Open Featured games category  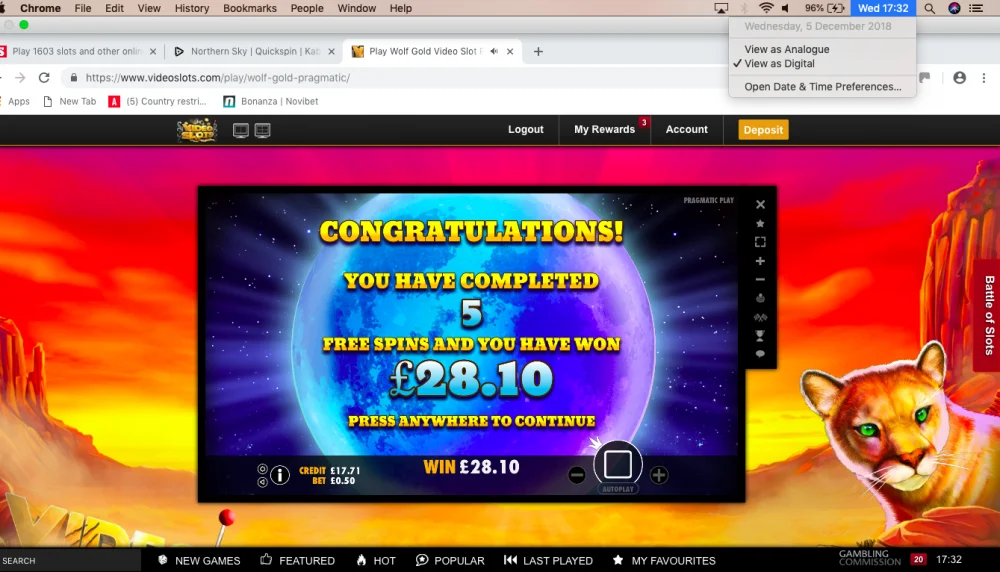297,561
